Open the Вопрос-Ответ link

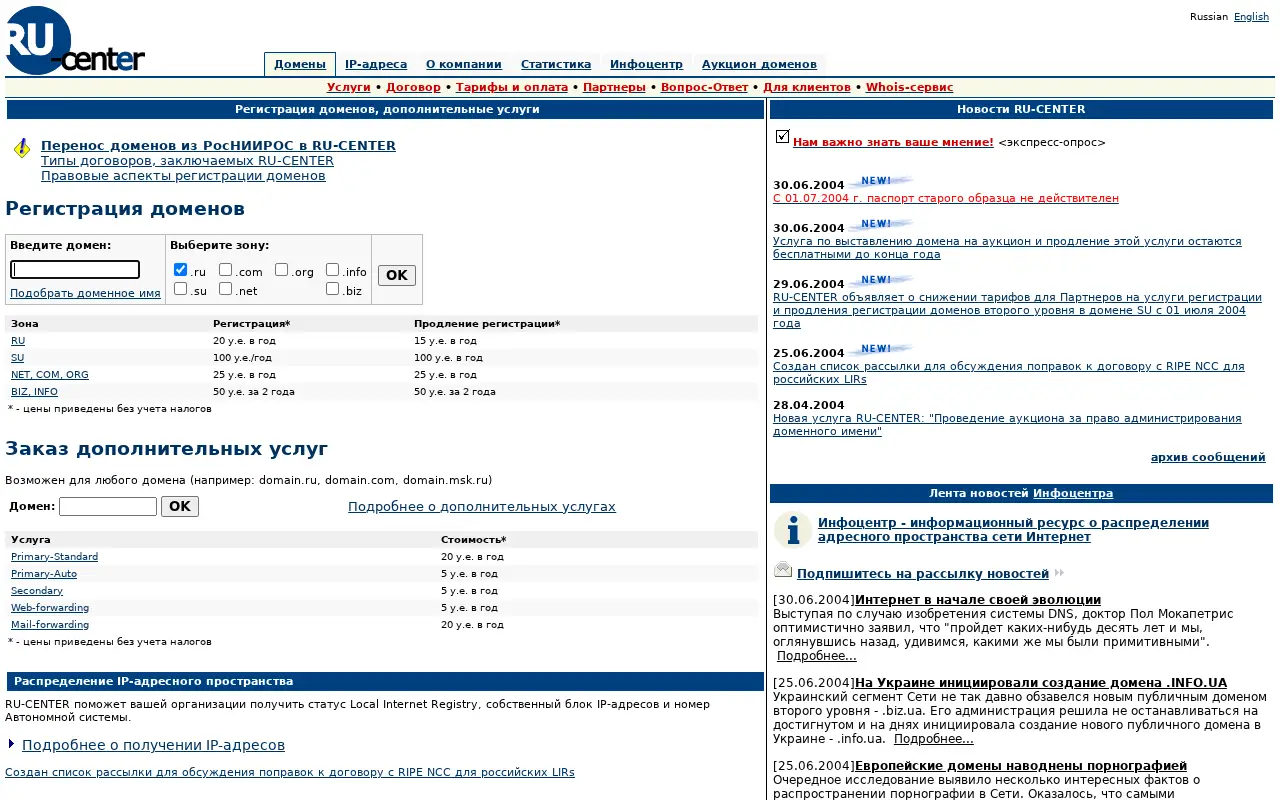coord(706,87)
